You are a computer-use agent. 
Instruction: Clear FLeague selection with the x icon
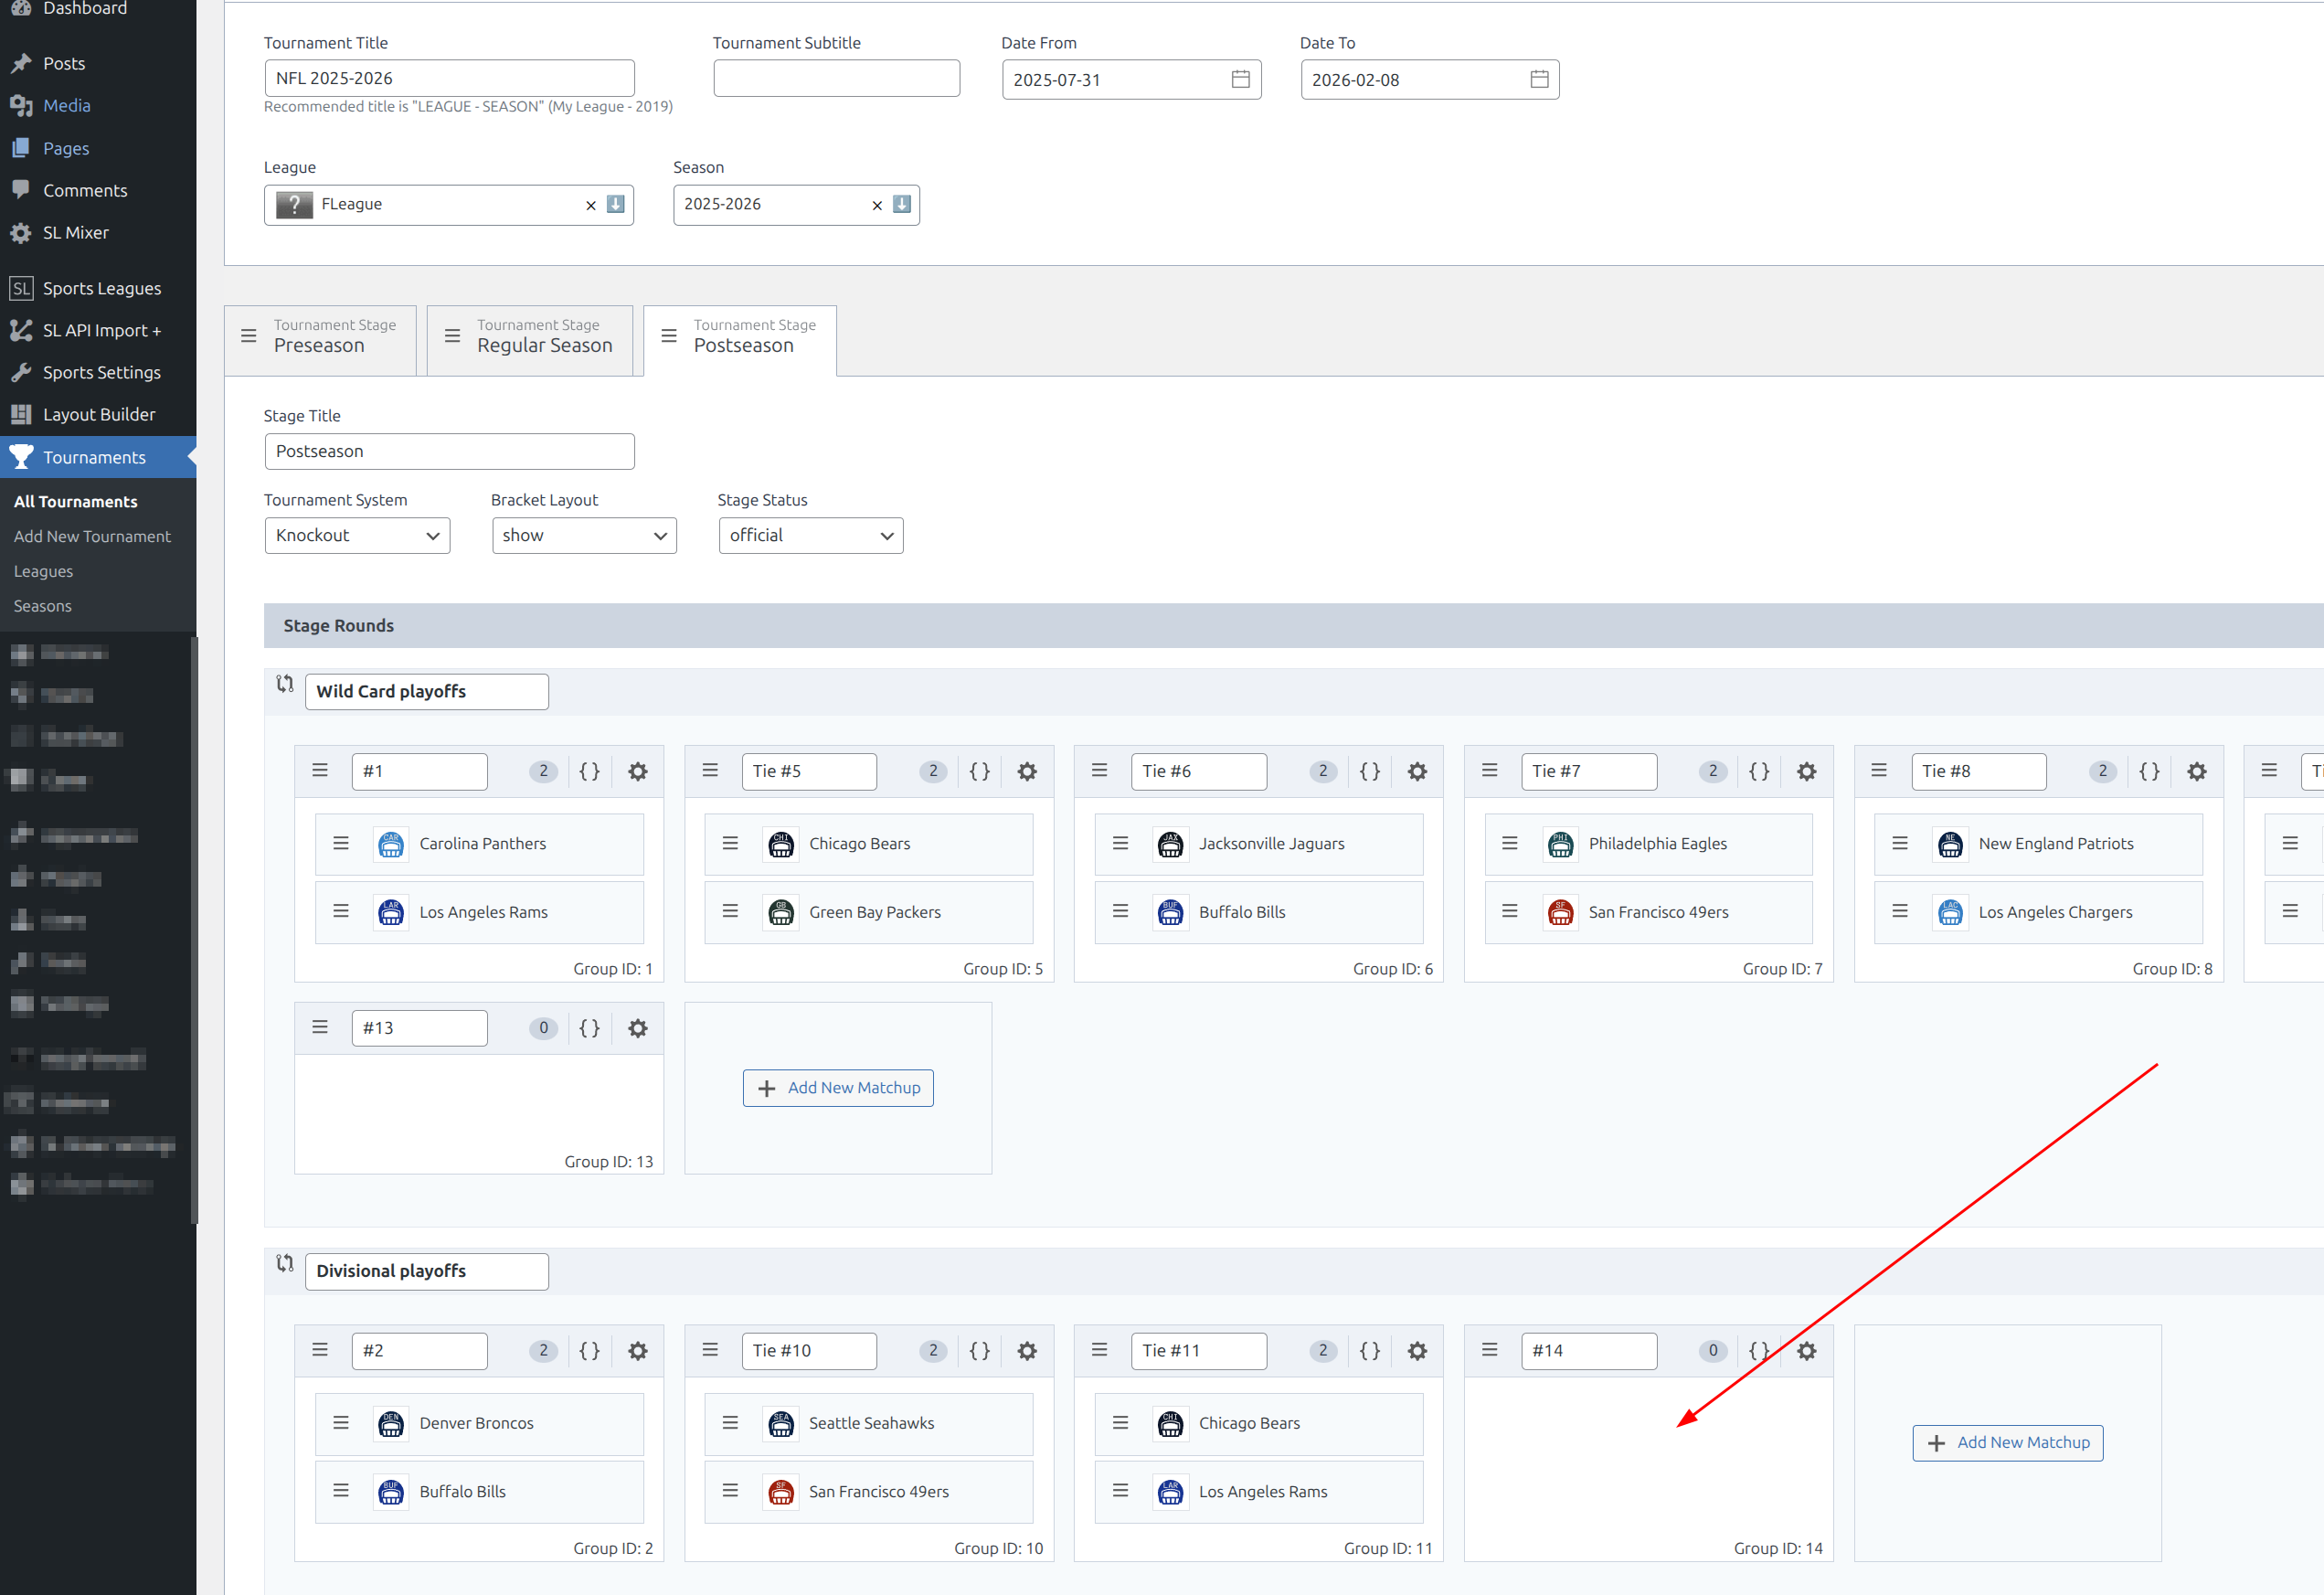click(590, 205)
